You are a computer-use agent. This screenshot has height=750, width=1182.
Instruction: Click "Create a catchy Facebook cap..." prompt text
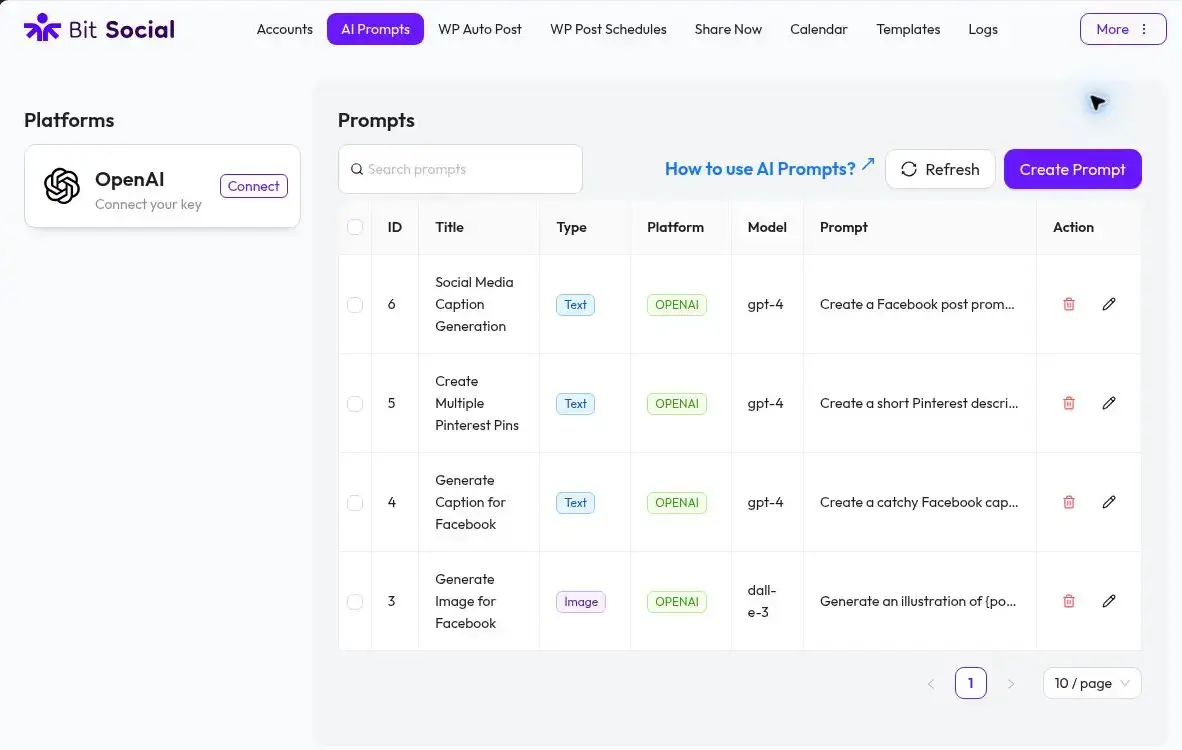pos(918,503)
